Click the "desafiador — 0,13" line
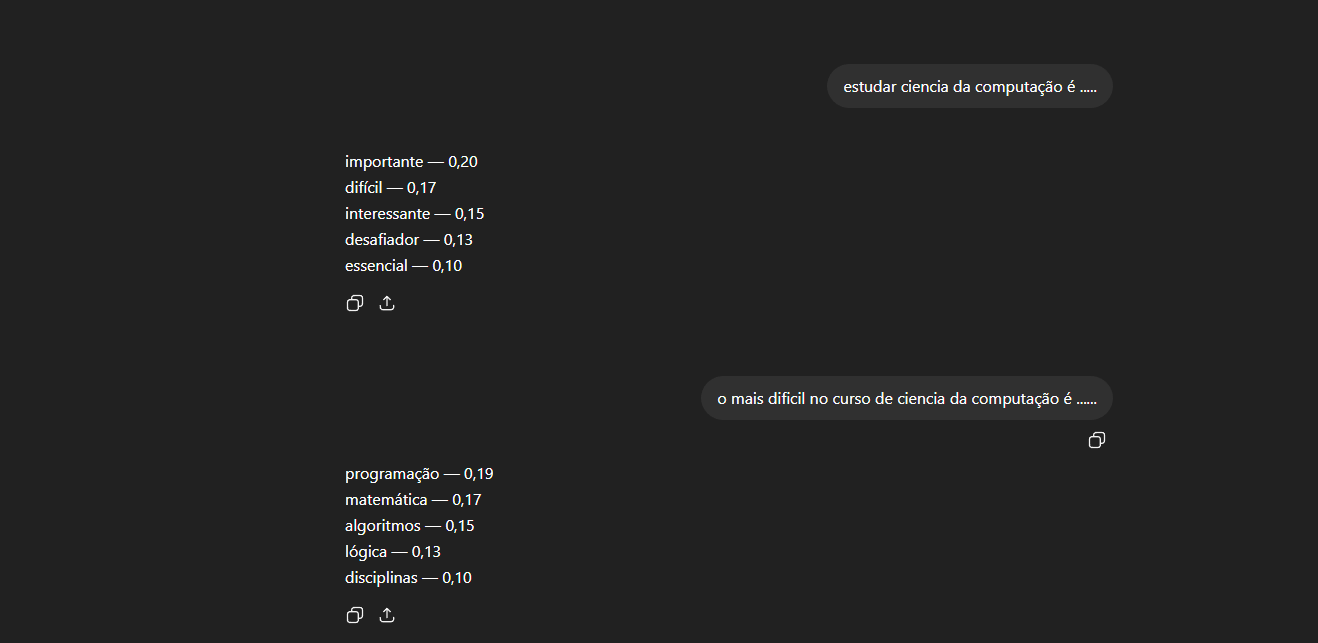 (x=409, y=240)
